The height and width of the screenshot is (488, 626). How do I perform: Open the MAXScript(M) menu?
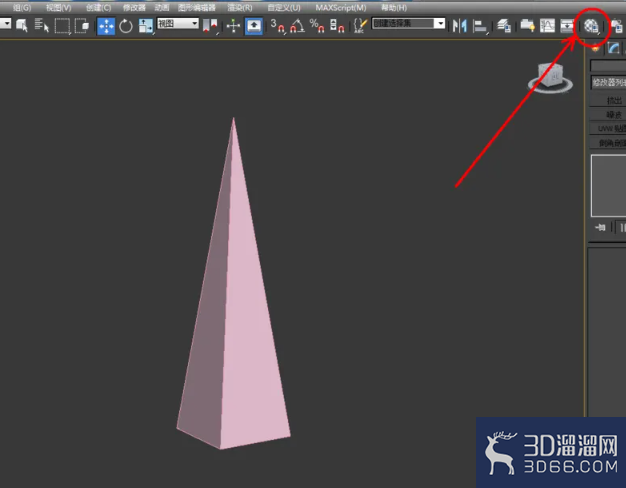pos(341,8)
